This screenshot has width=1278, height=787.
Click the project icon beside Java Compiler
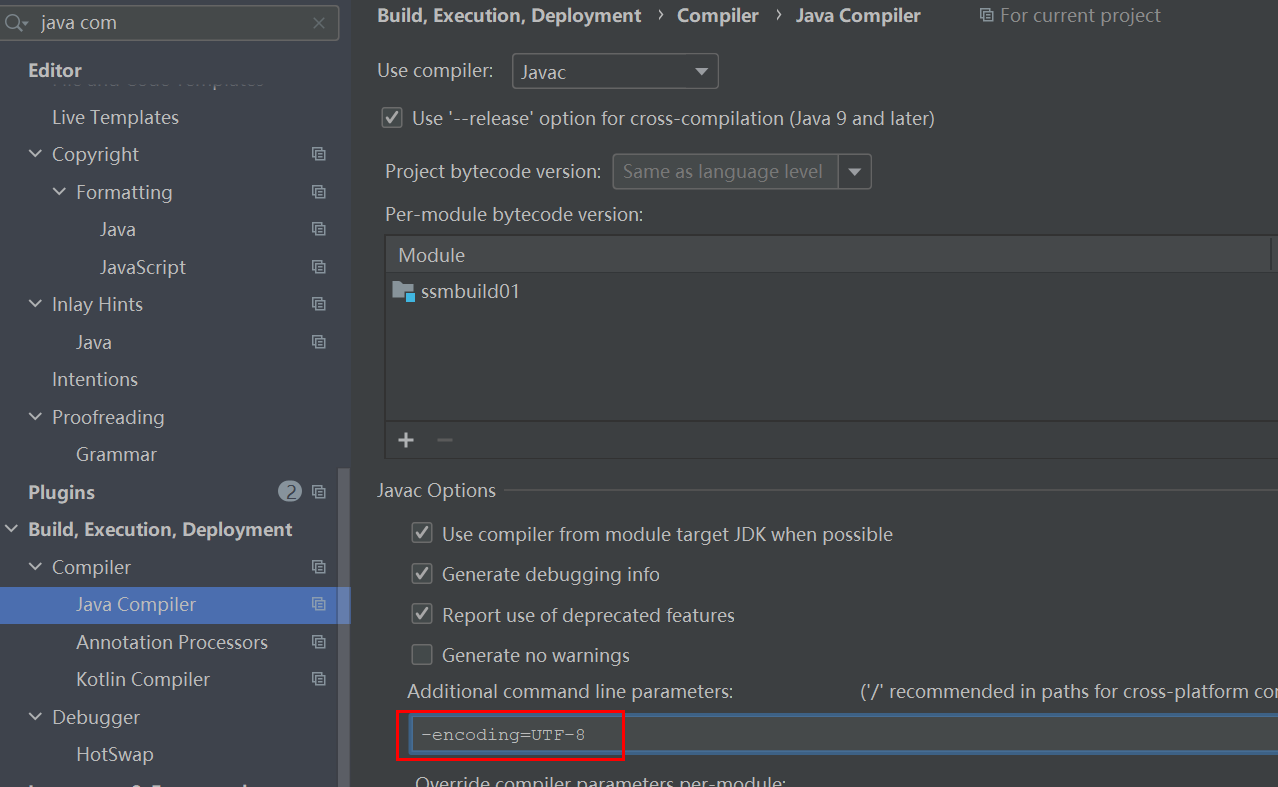[x=319, y=604]
